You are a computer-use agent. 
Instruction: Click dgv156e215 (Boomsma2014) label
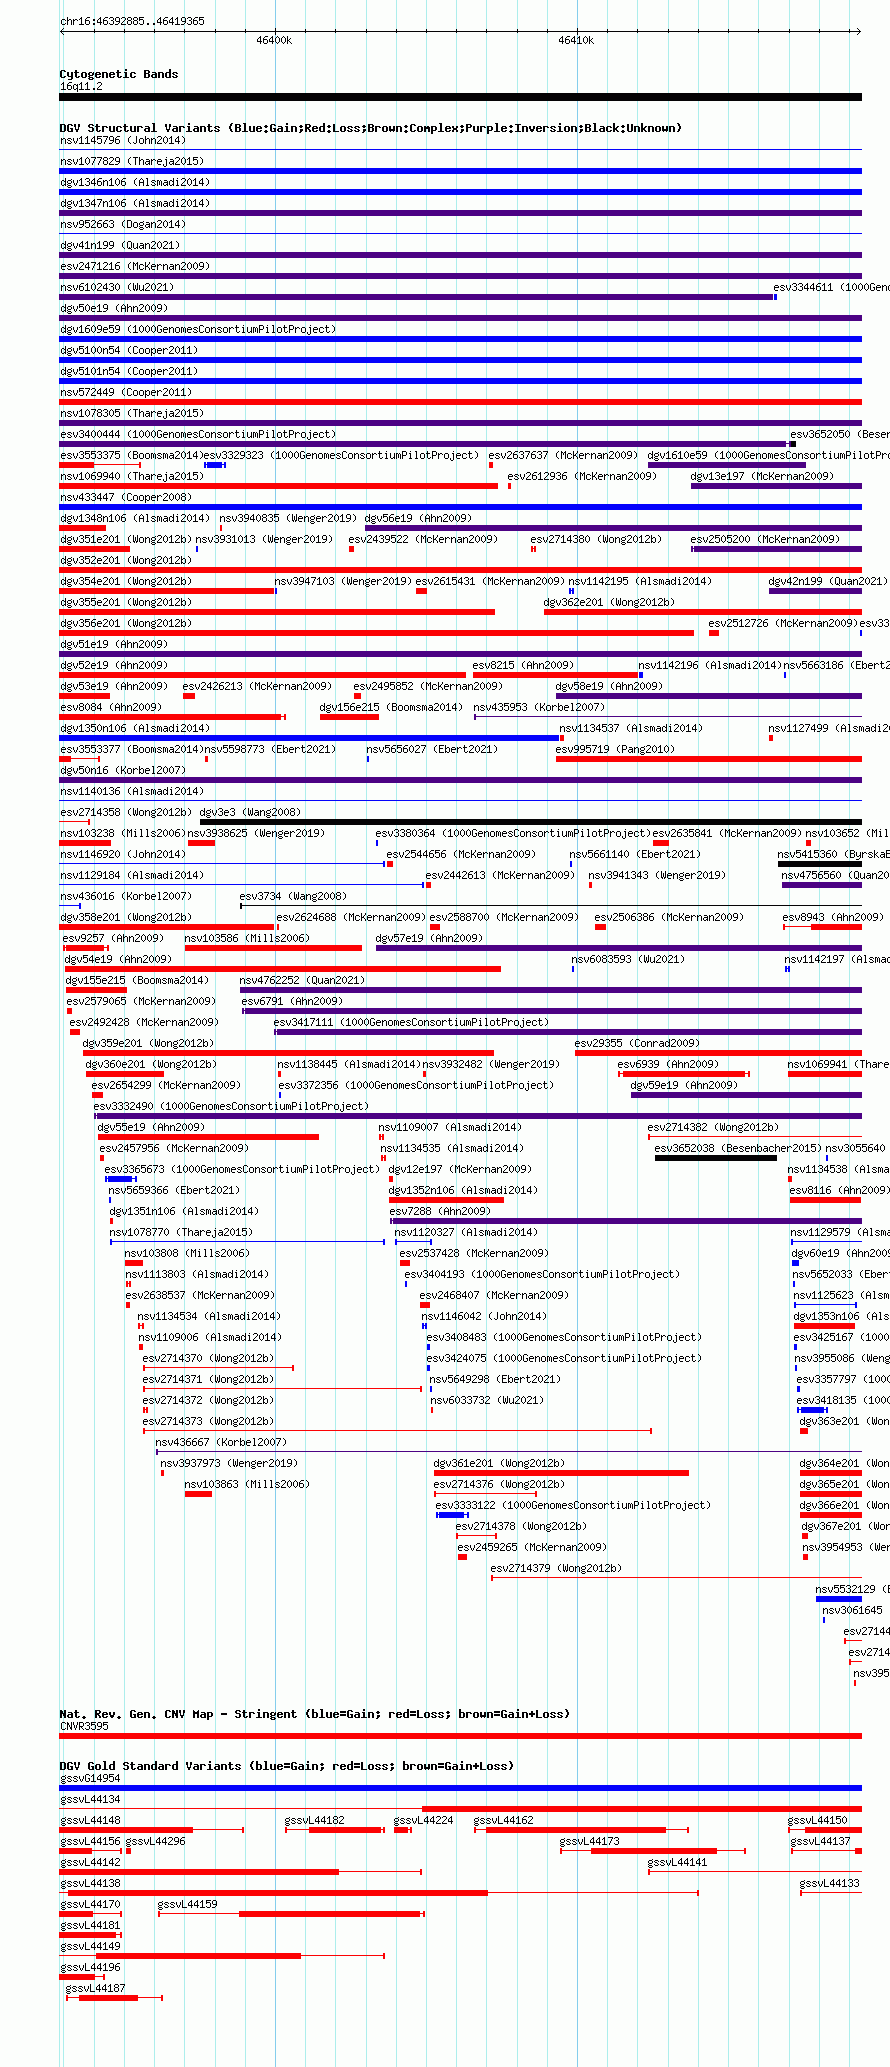pos(391,707)
